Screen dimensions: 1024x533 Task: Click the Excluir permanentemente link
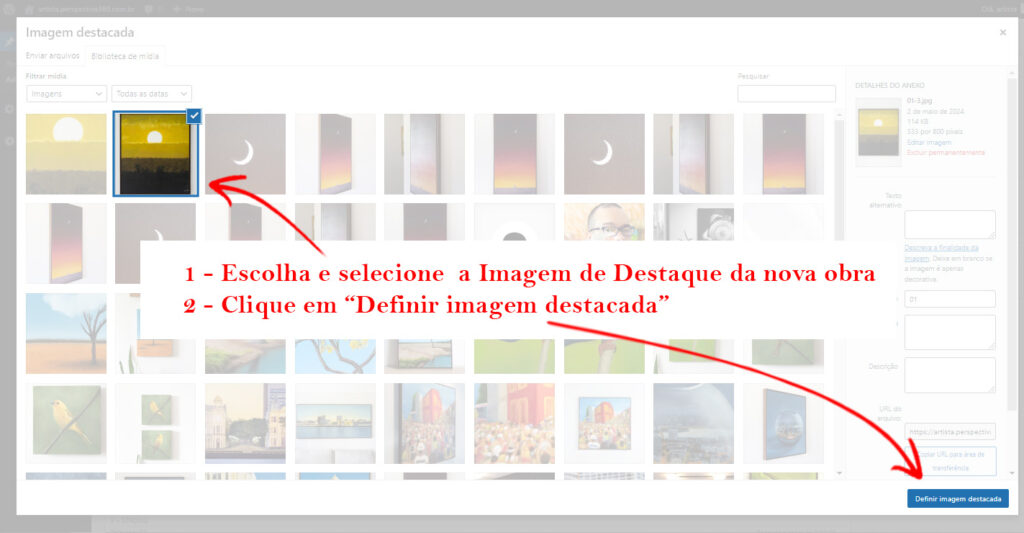946,153
